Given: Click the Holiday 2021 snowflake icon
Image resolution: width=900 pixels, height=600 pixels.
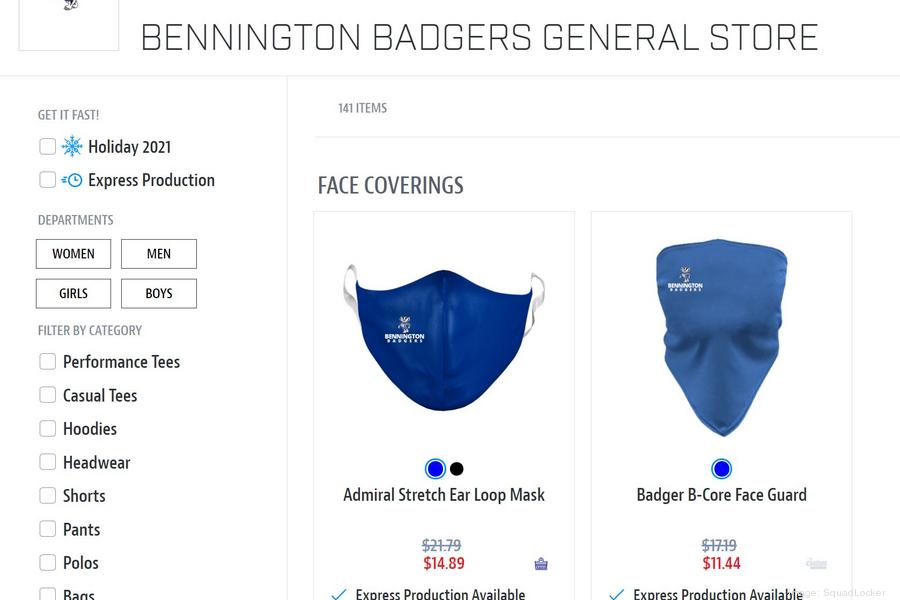Looking at the screenshot, I should [72, 146].
